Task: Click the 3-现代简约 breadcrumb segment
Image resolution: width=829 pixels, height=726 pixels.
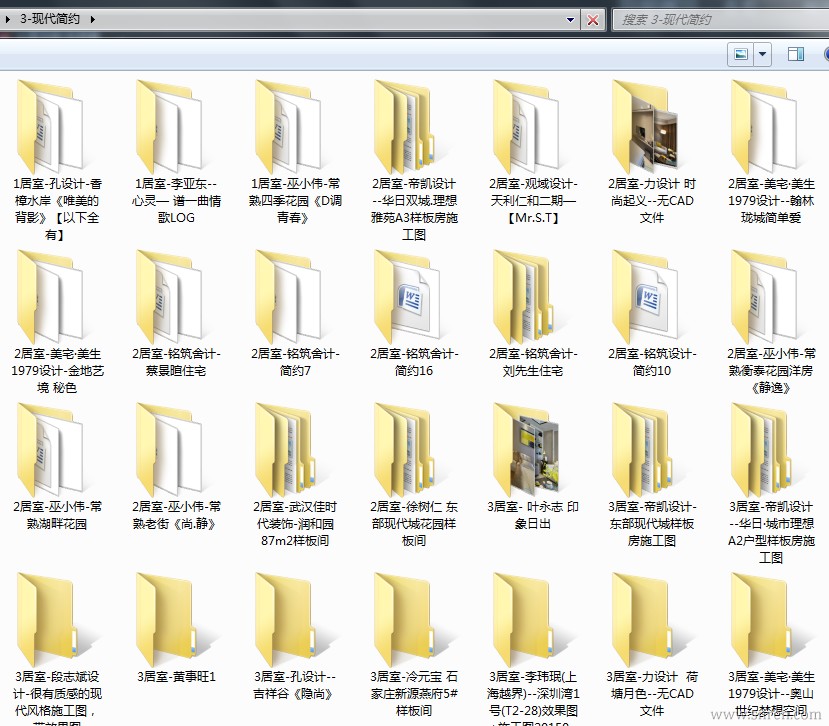Action: click(50, 19)
